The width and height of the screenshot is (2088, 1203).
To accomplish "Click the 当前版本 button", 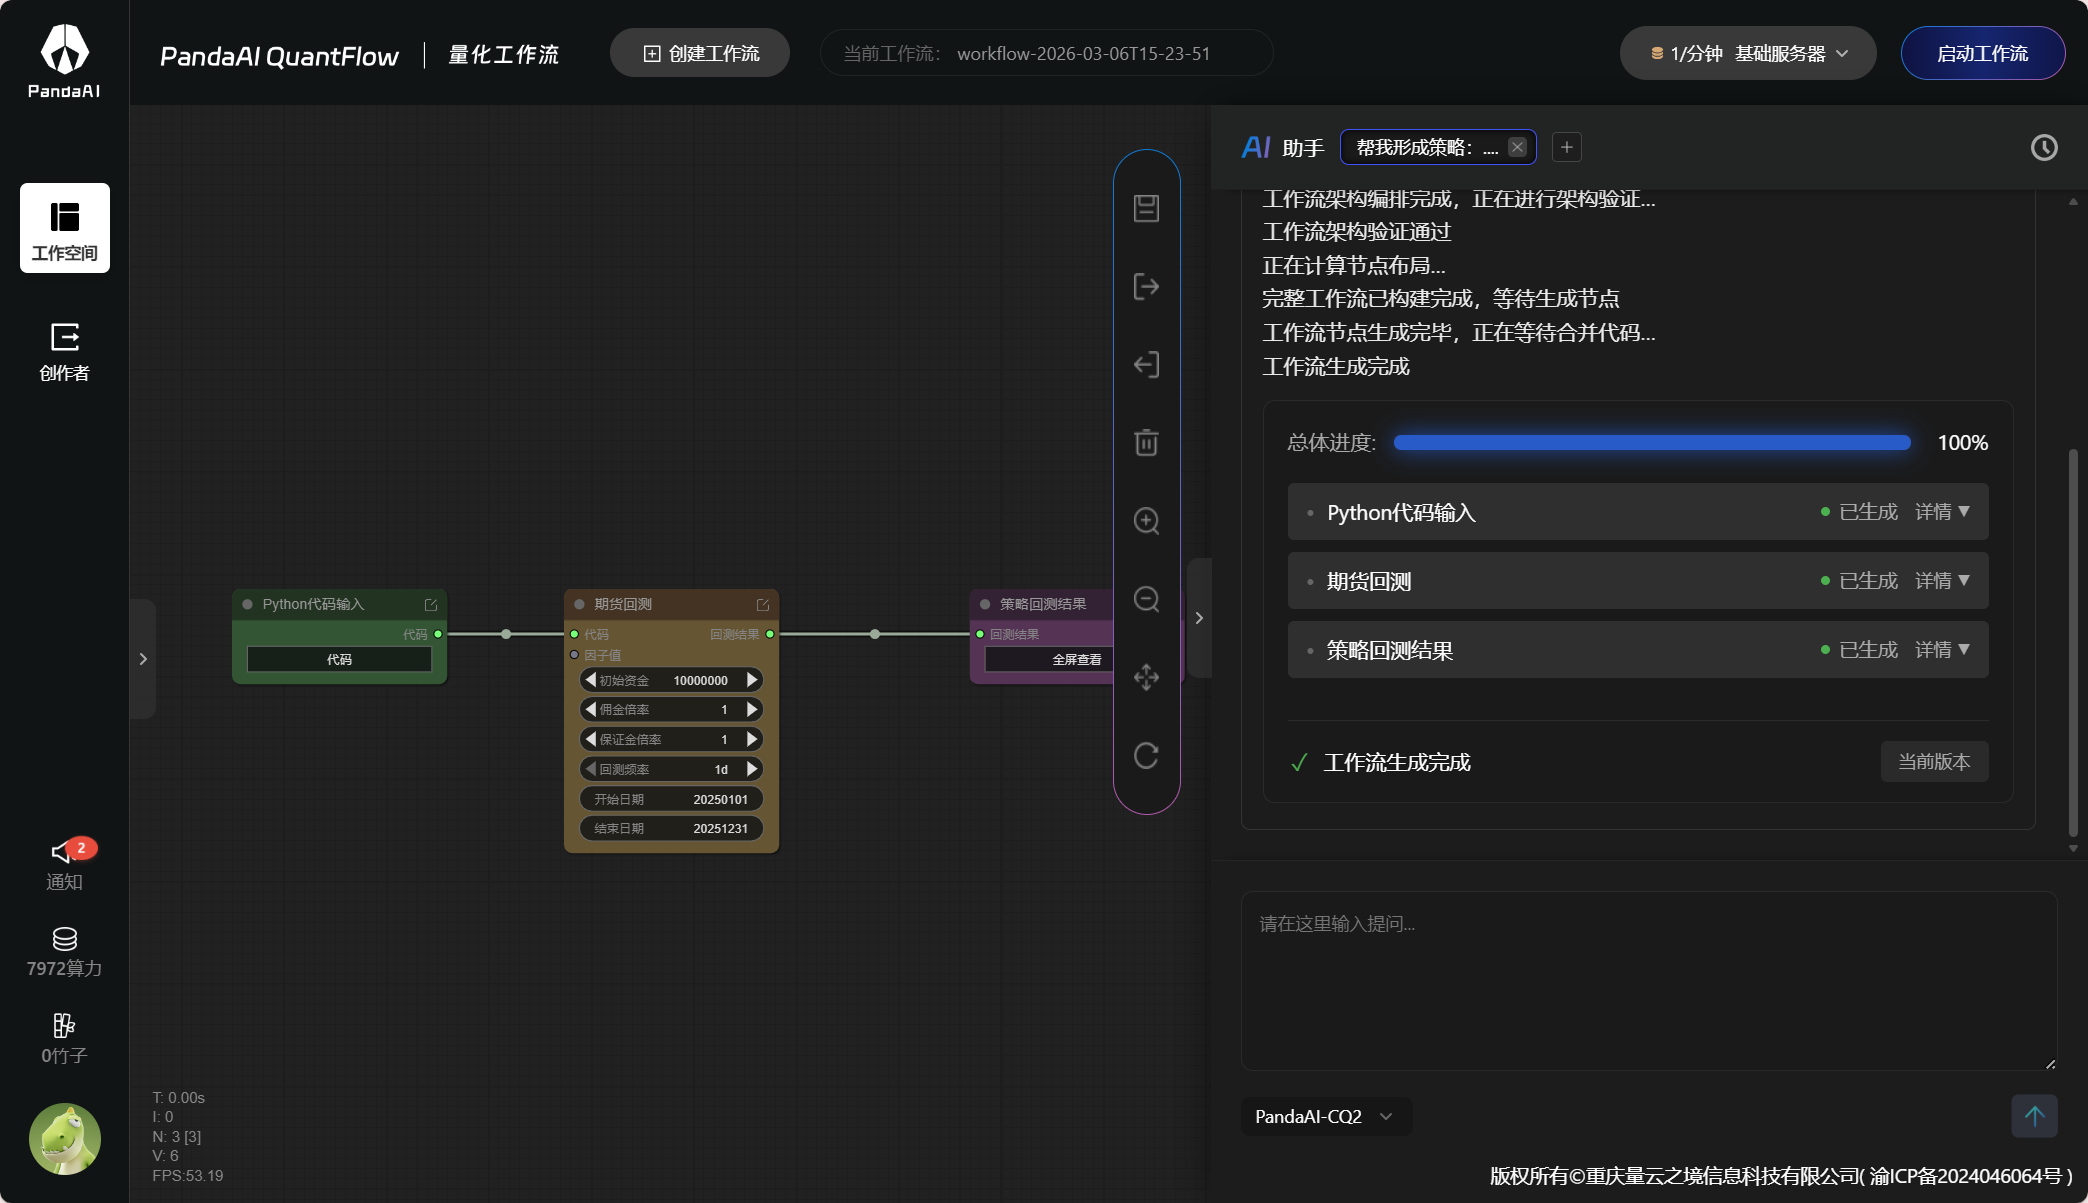I will [1934, 762].
